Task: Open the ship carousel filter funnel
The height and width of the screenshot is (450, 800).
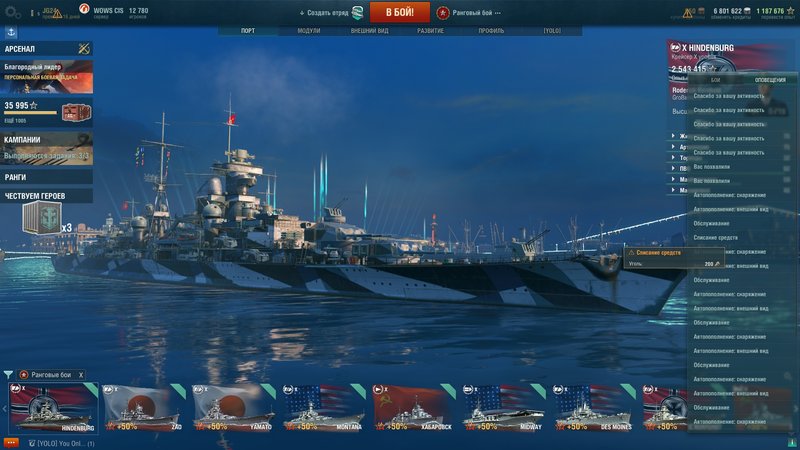Action: pos(8,375)
